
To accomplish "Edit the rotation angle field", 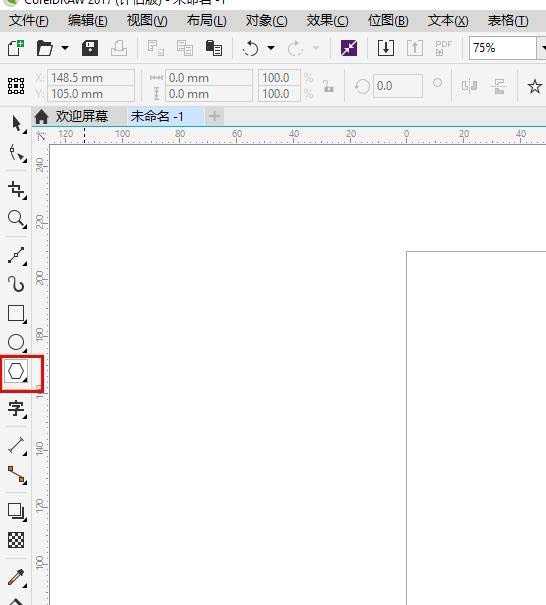I will pos(397,86).
